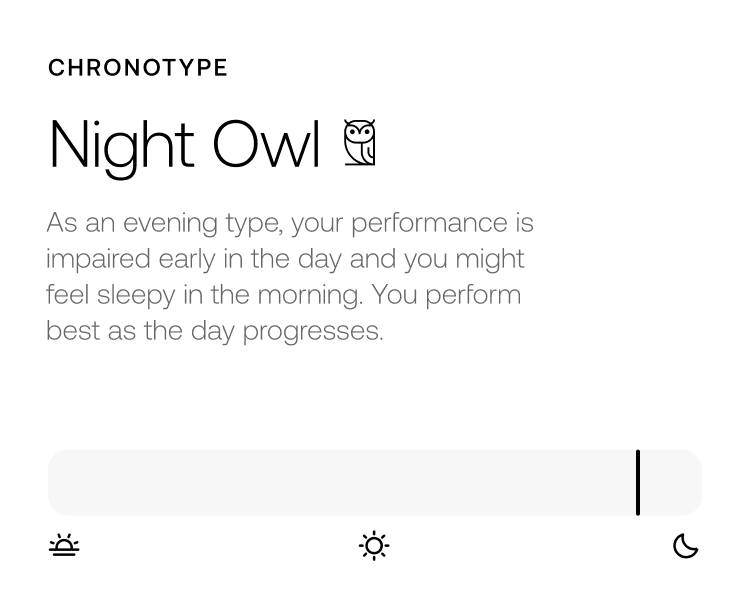Click the line "best as the day progresses."
The height and width of the screenshot is (605, 750).
click(x=215, y=331)
